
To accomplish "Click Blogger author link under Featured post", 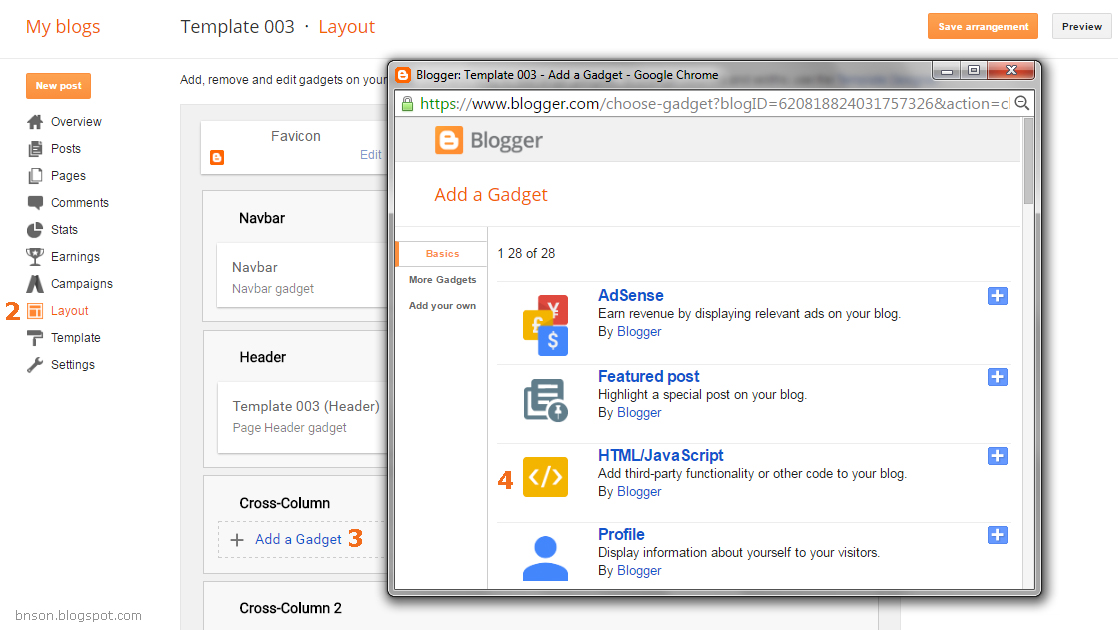I will [639, 413].
